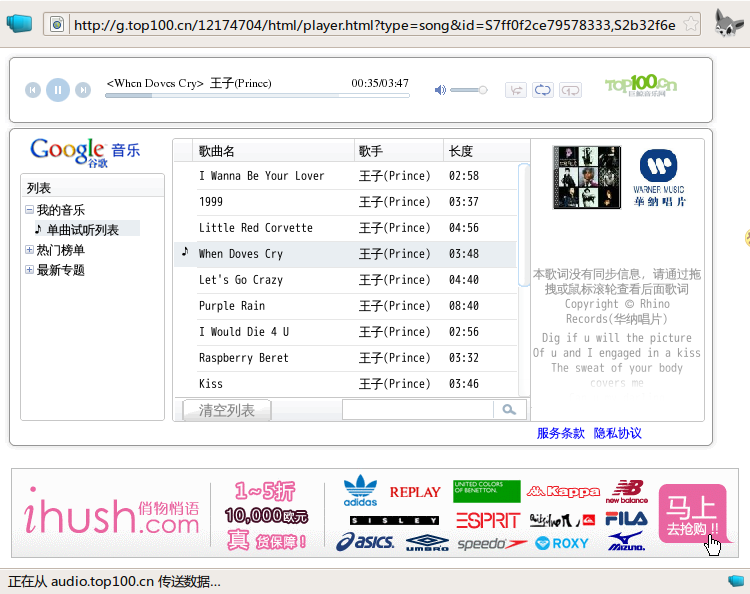750x594 pixels.
Task: Seek on the song progress bar
Action: (x=257, y=96)
